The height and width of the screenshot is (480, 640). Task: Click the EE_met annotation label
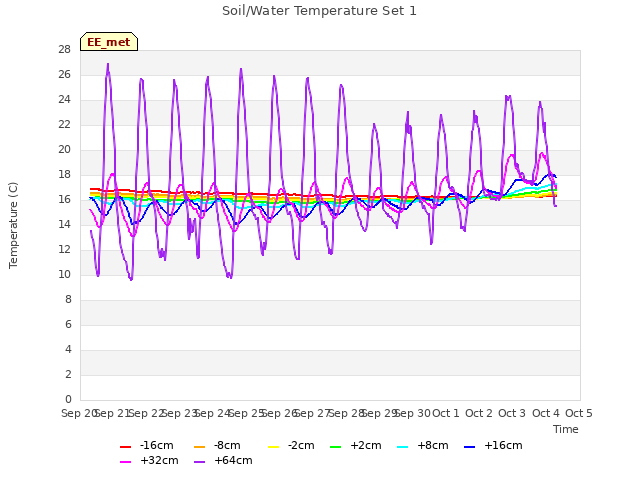coord(109,42)
